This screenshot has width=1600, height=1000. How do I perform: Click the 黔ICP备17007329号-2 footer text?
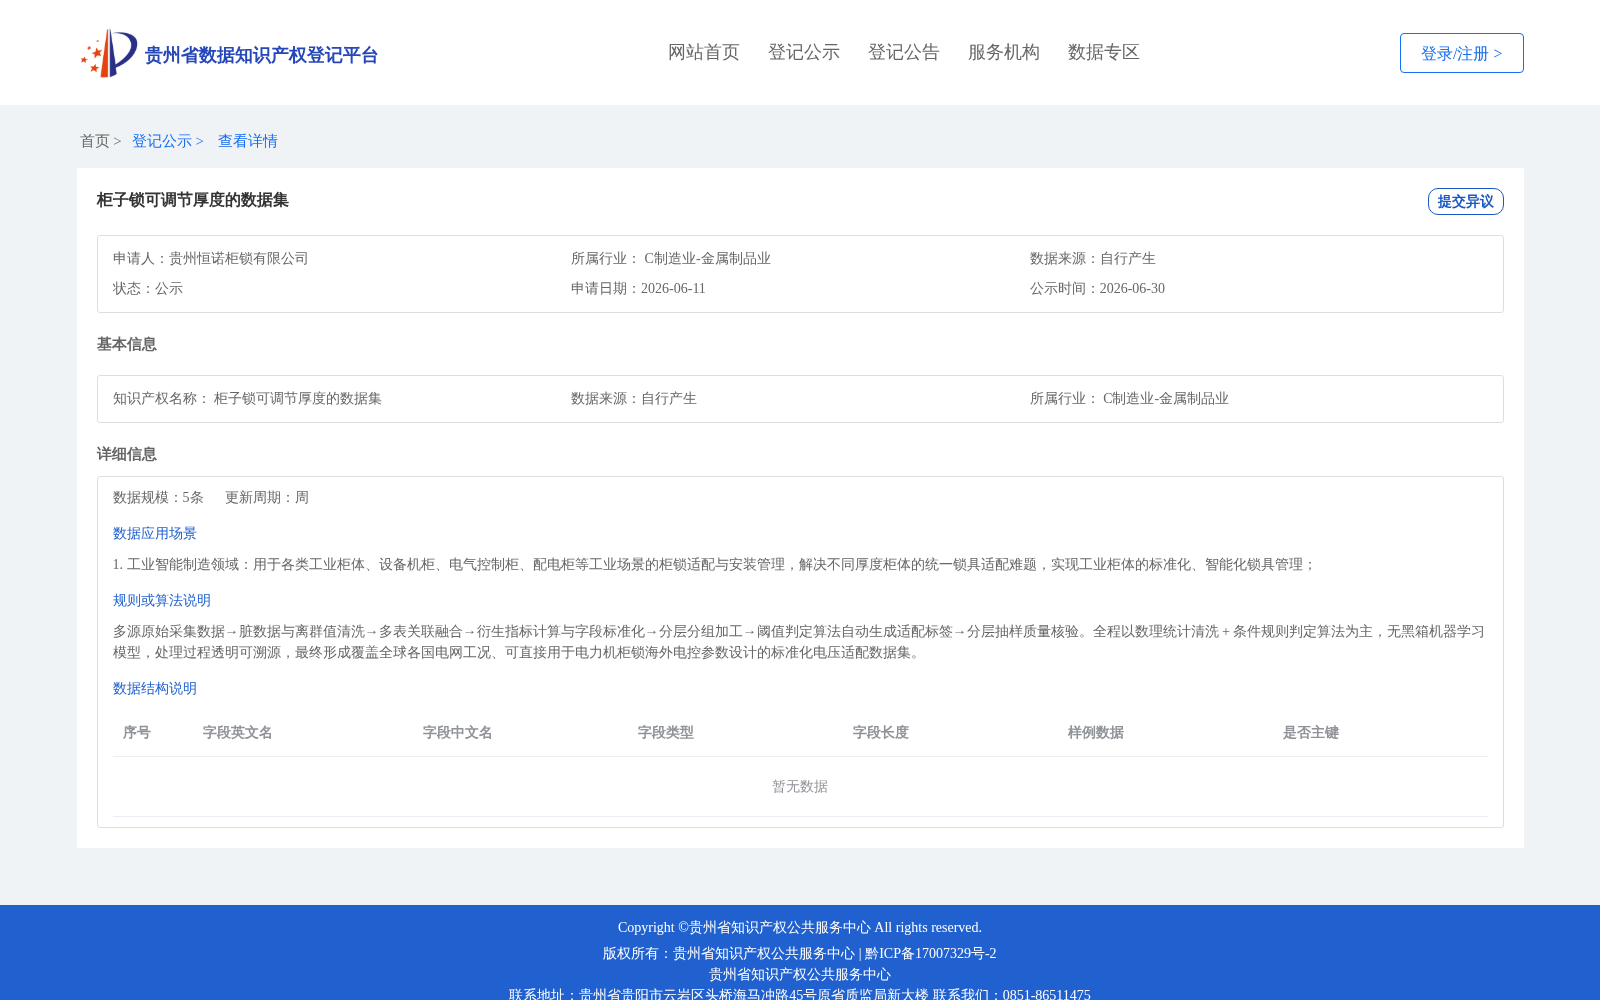pyautogui.click(x=931, y=953)
